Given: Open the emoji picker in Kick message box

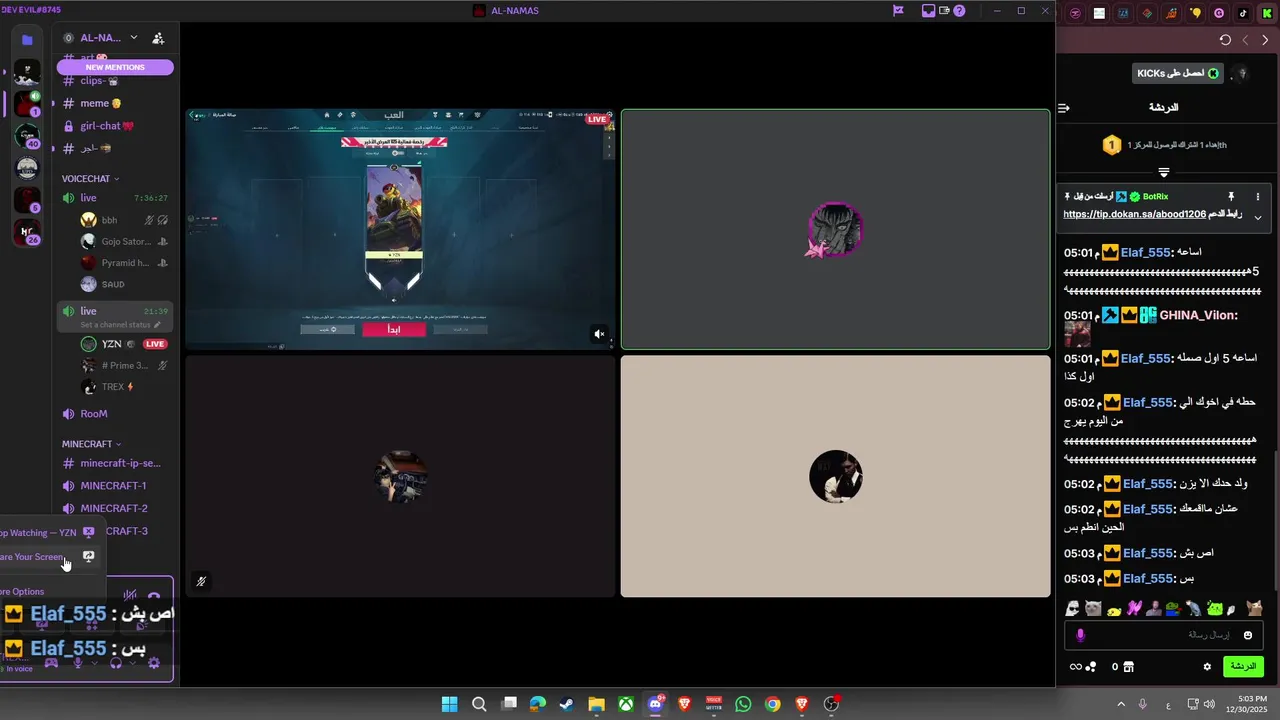Looking at the screenshot, I should click(1248, 635).
